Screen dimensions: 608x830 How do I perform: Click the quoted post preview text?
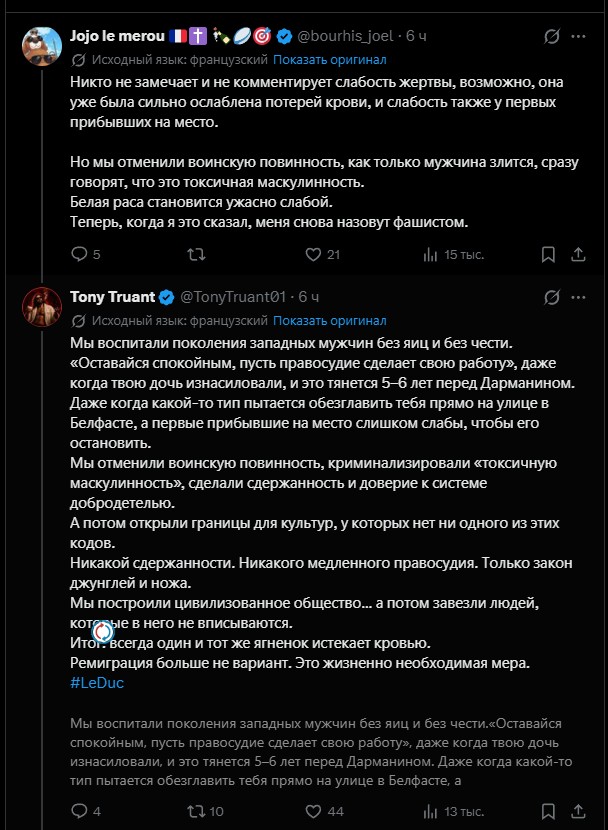[x=321, y=752]
